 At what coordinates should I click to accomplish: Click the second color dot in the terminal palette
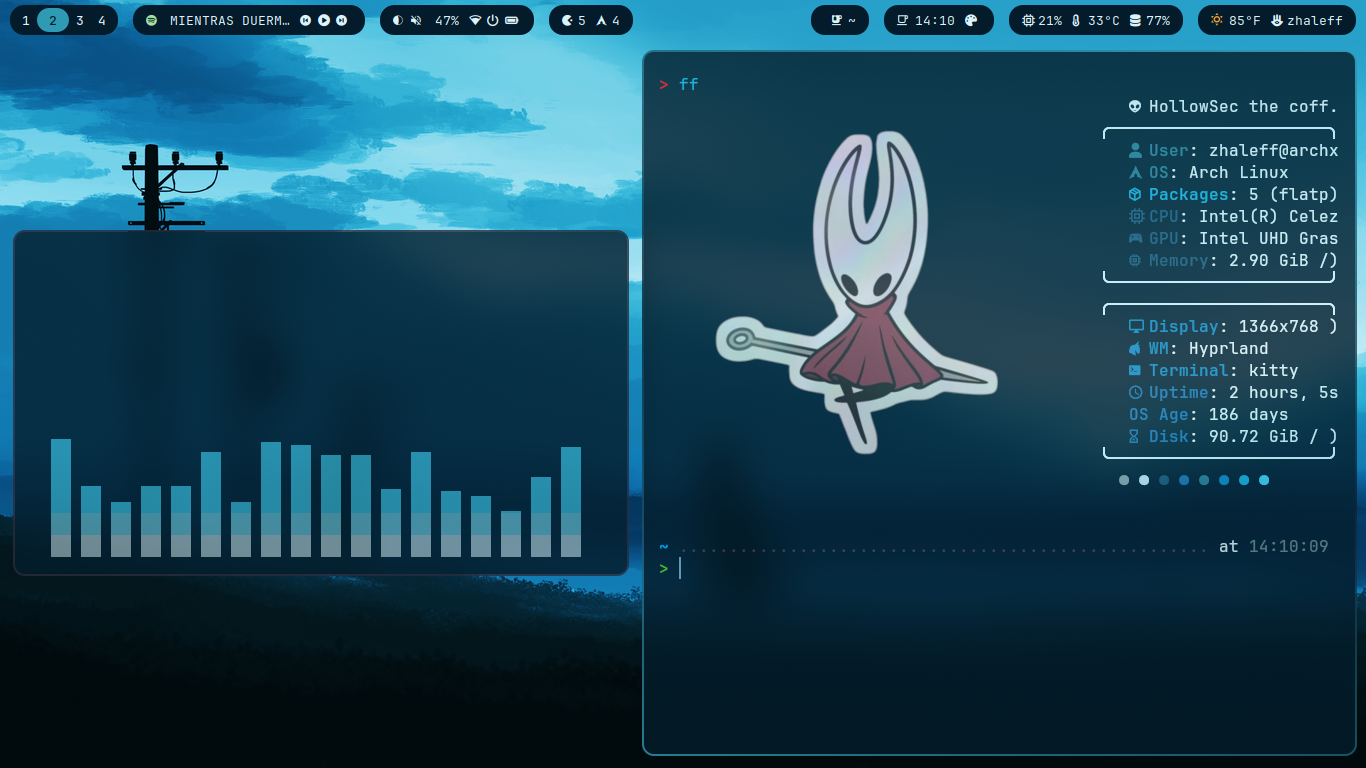1144,480
